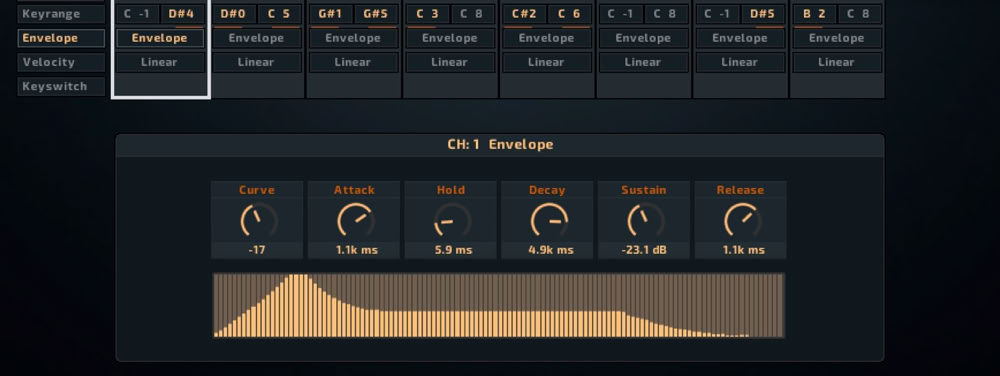Open the Keyswitch tab
Viewport: 1000px width, 376px height.
[61, 86]
